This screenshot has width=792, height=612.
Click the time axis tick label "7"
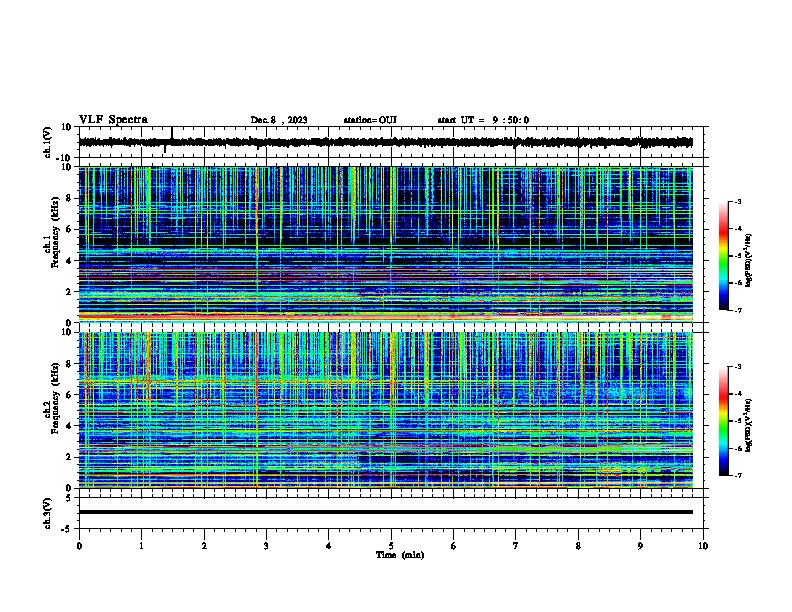pyautogui.click(x=516, y=546)
